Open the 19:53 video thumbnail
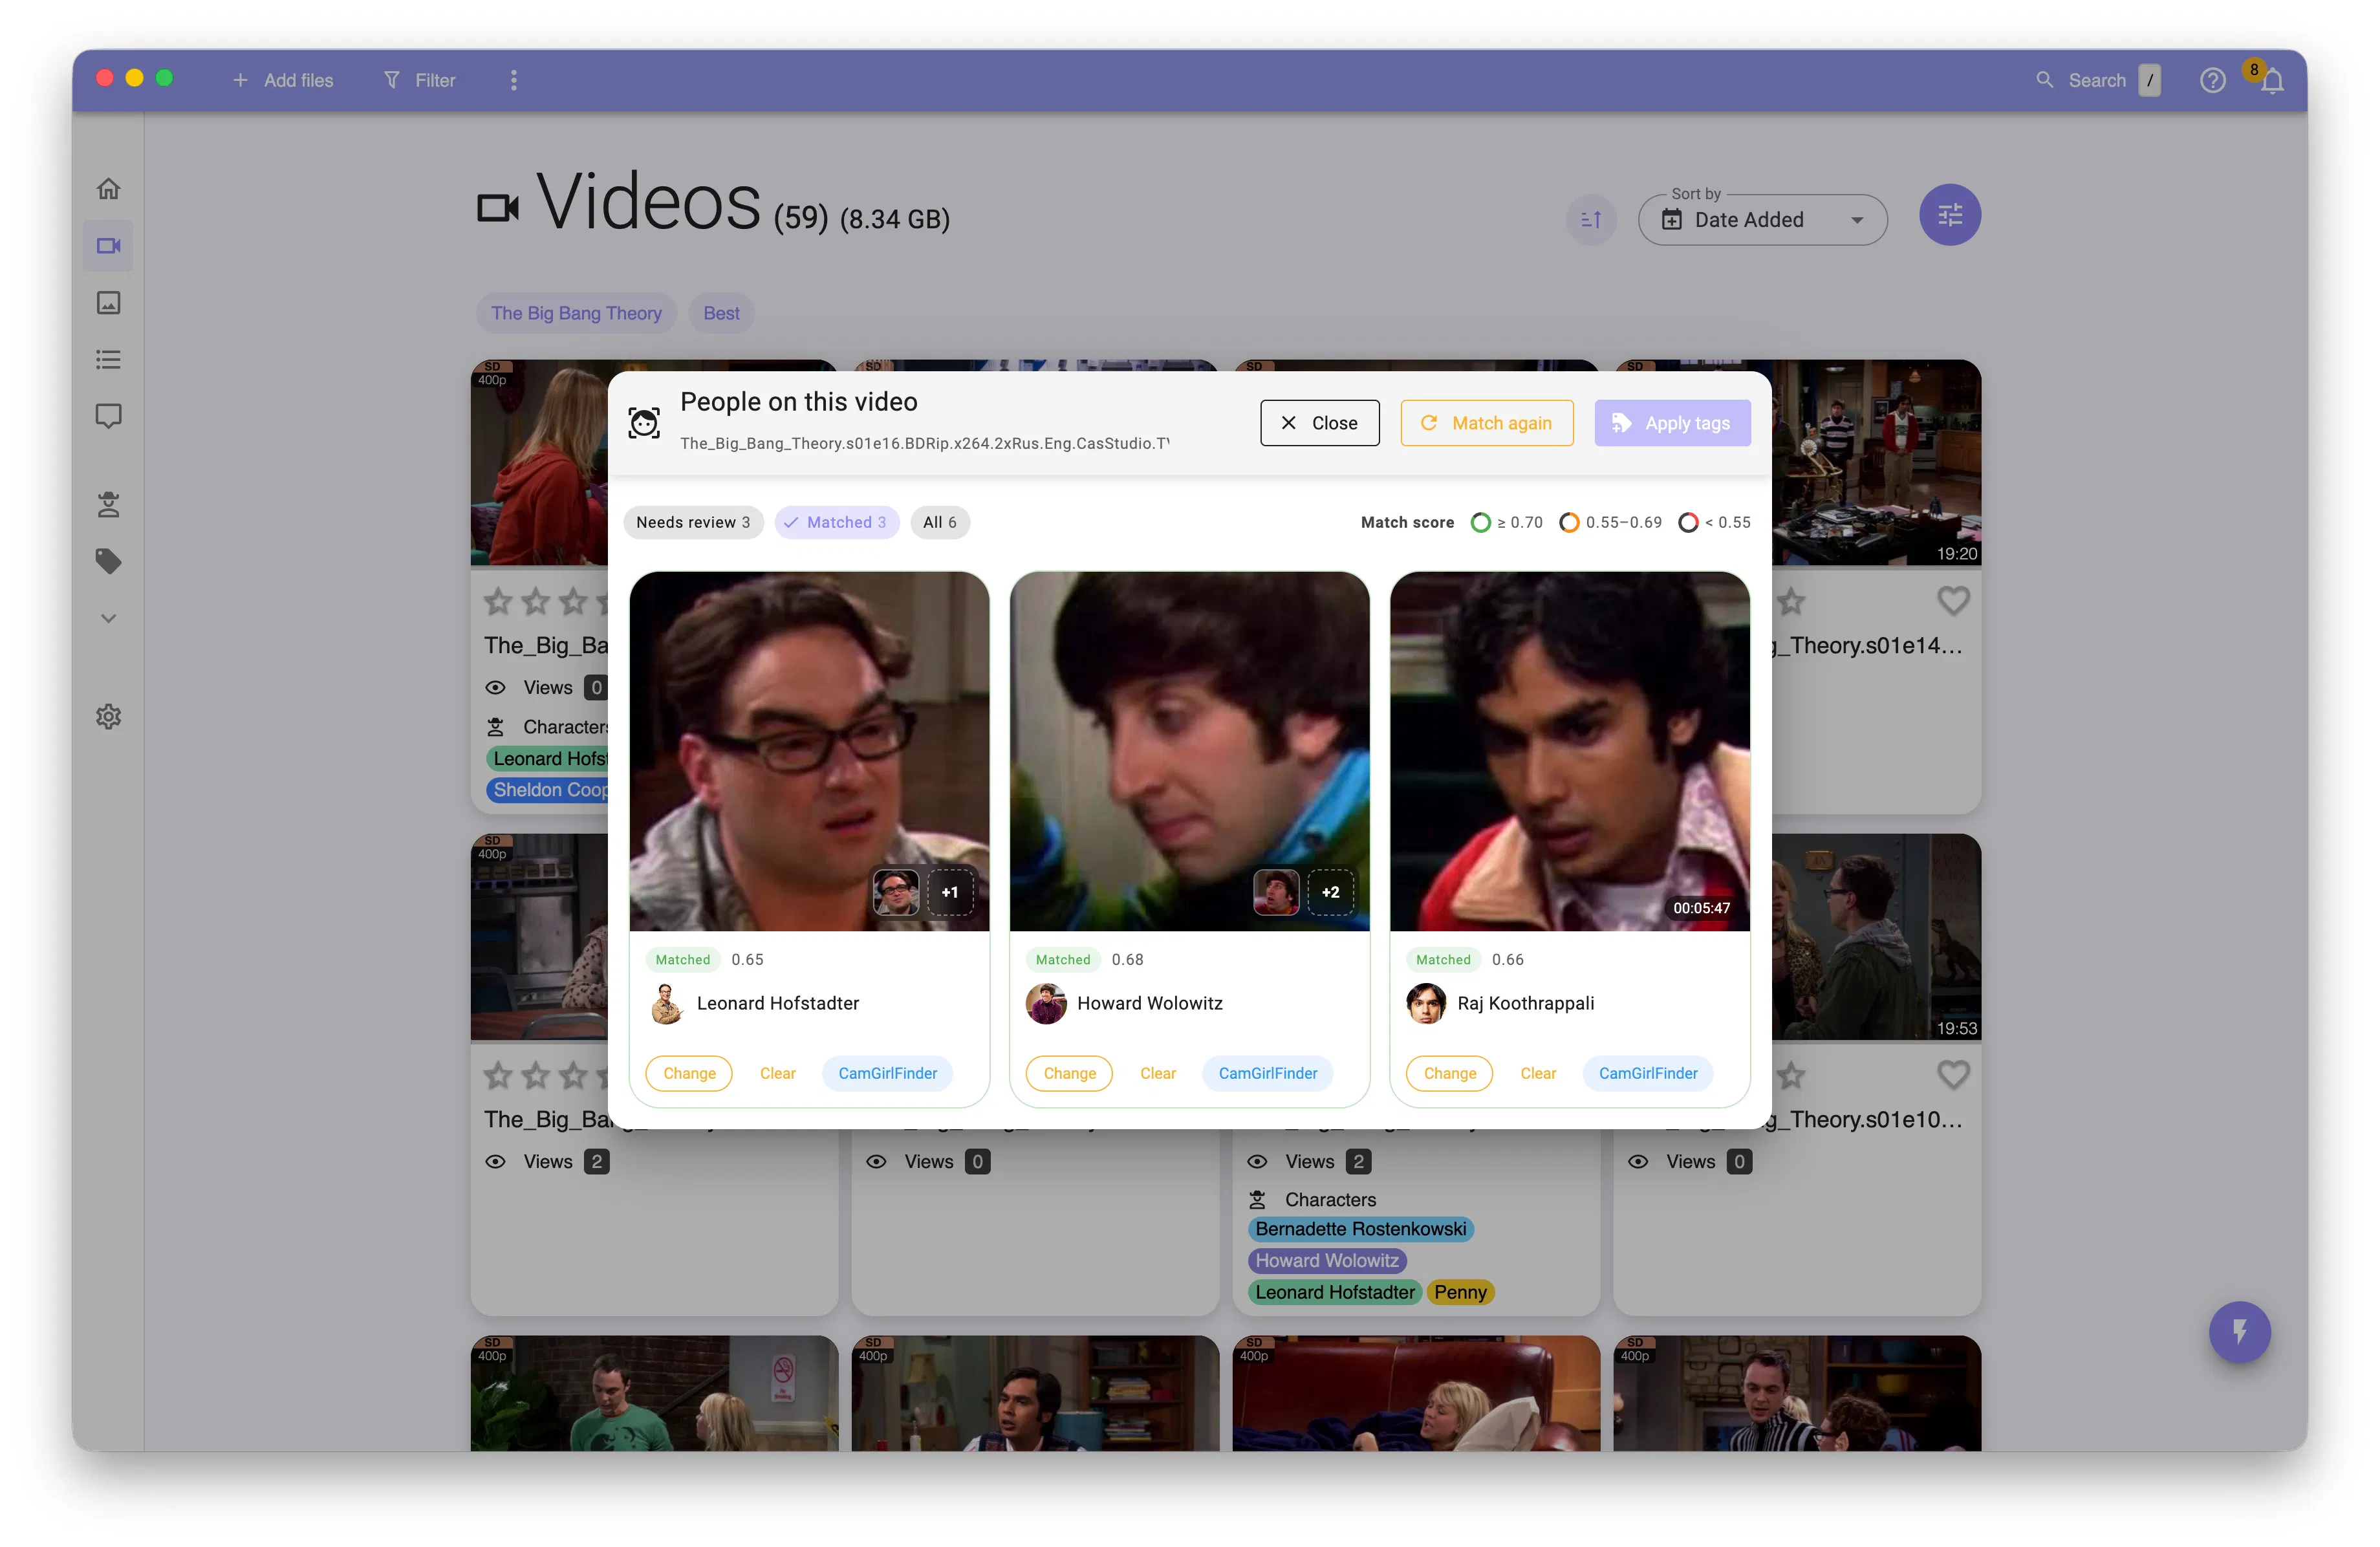The width and height of the screenshot is (2380, 1547). point(1876,937)
